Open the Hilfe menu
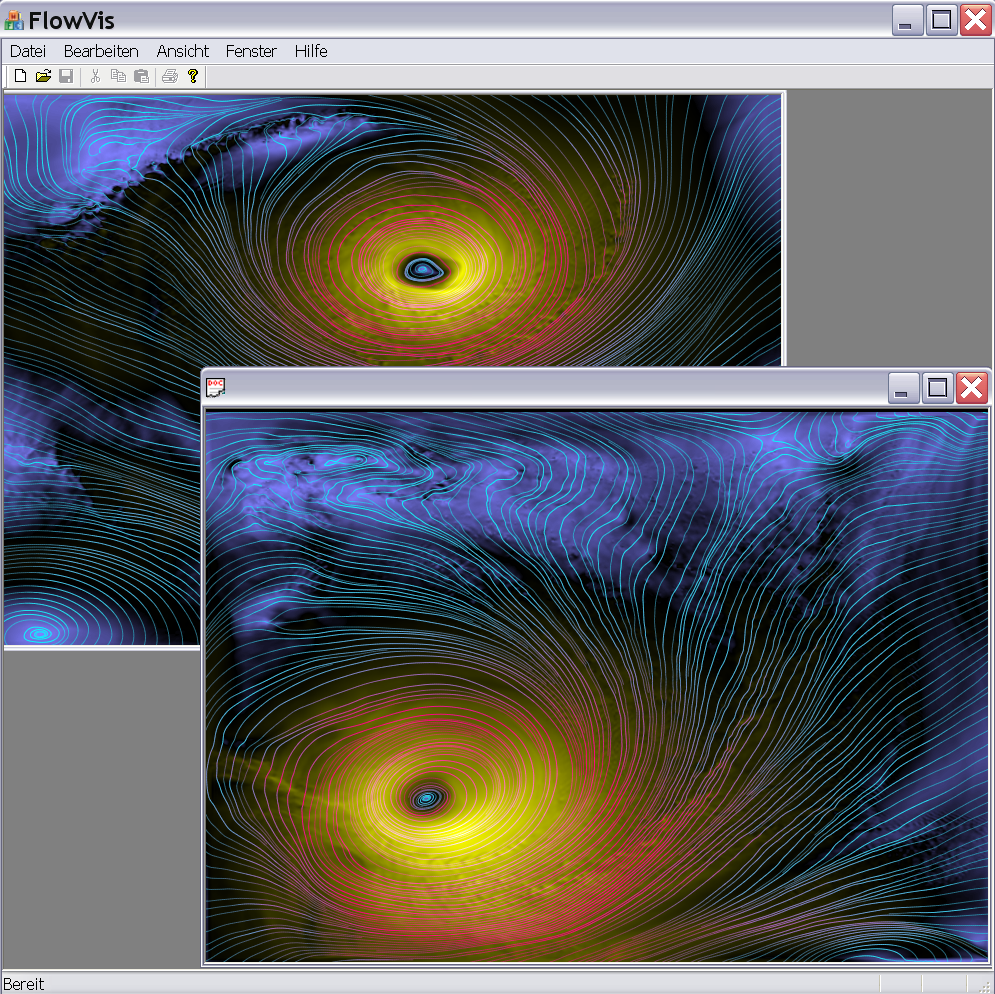This screenshot has width=995, height=994. [x=311, y=51]
